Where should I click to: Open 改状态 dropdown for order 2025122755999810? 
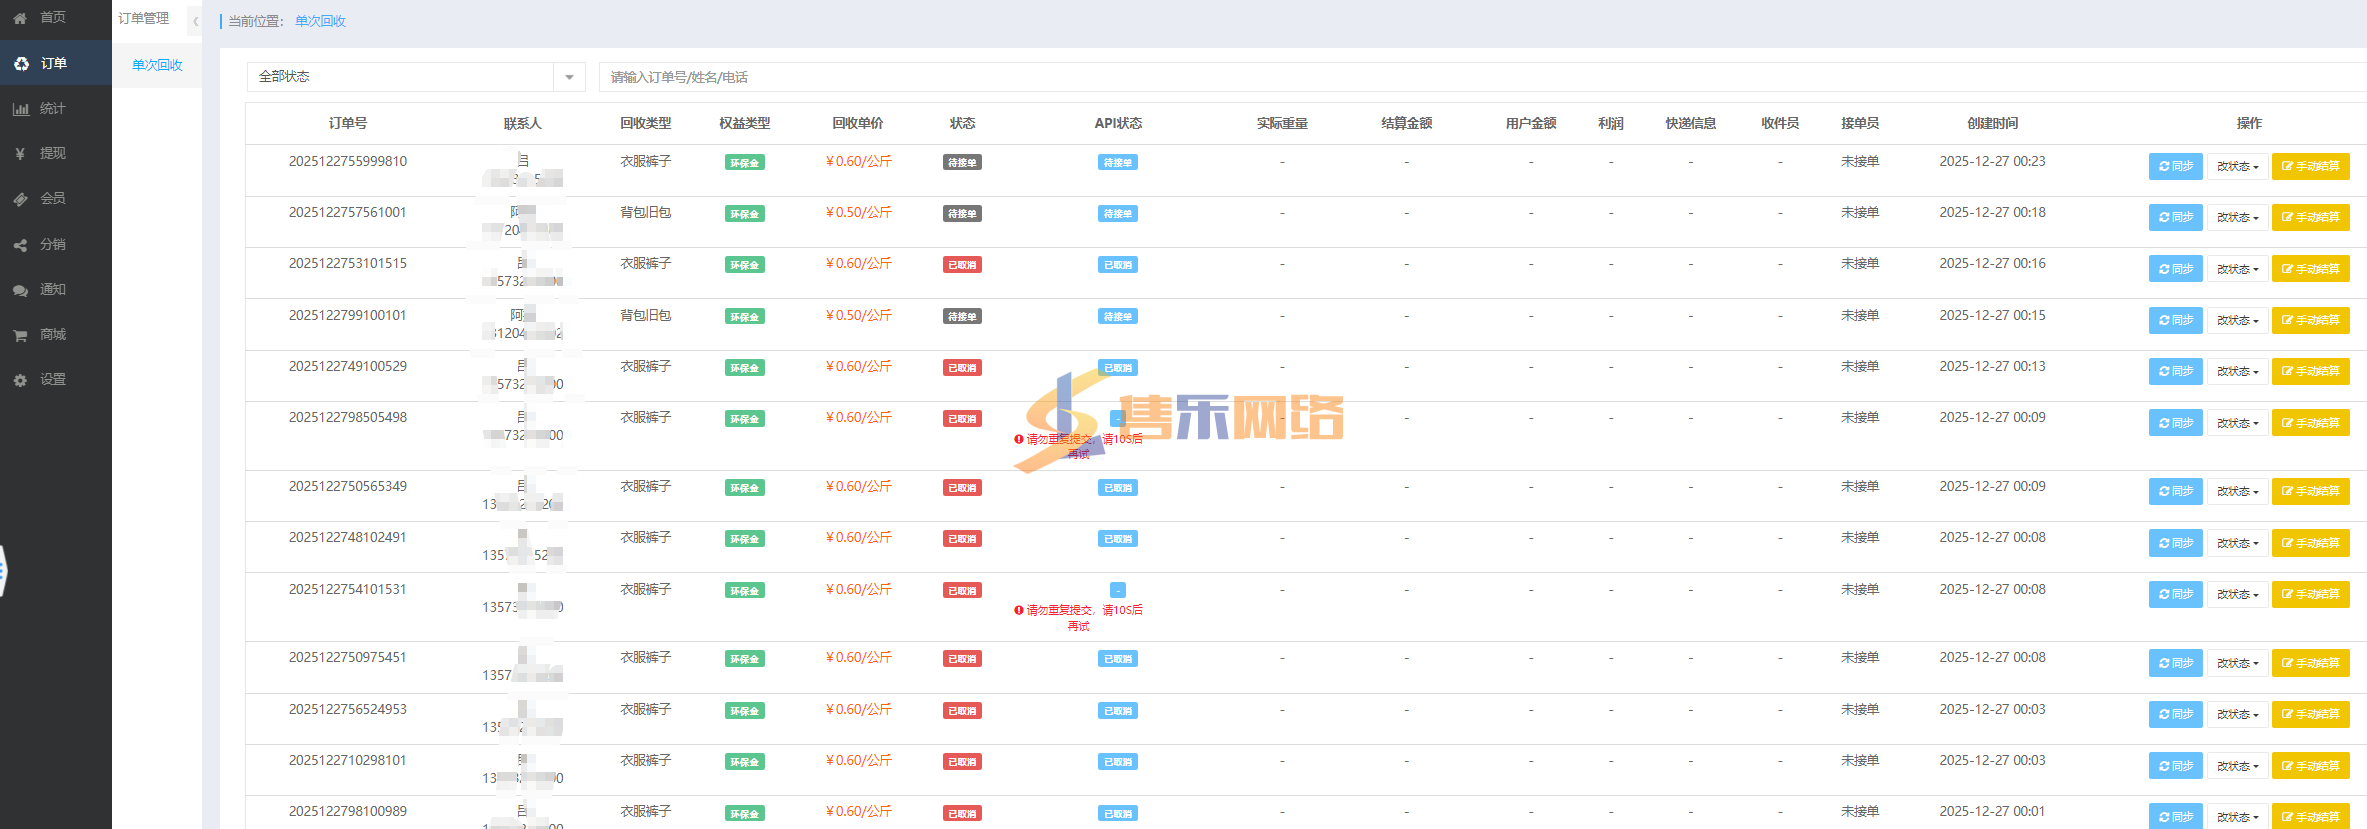pos(2237,167)
